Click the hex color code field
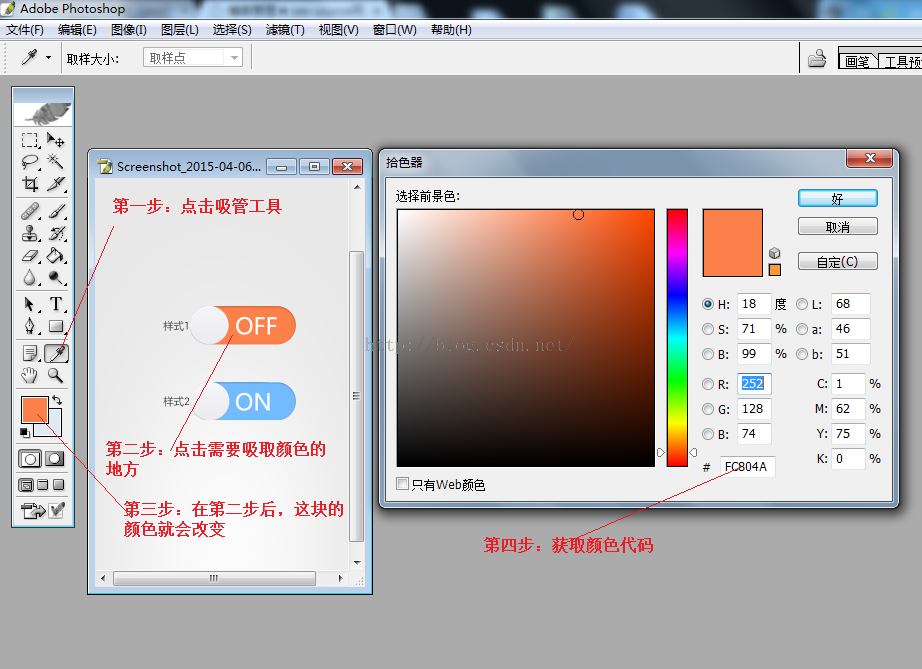Viewport: 922px width, 669px height. pos(747,467)
